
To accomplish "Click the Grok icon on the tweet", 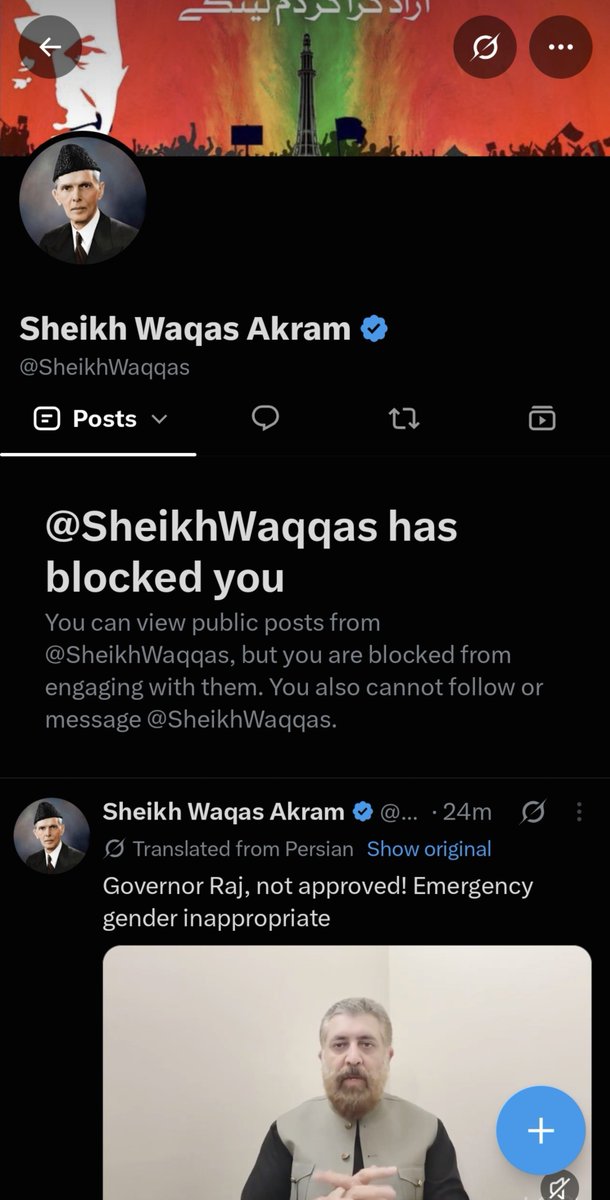I will coord(533,813).
